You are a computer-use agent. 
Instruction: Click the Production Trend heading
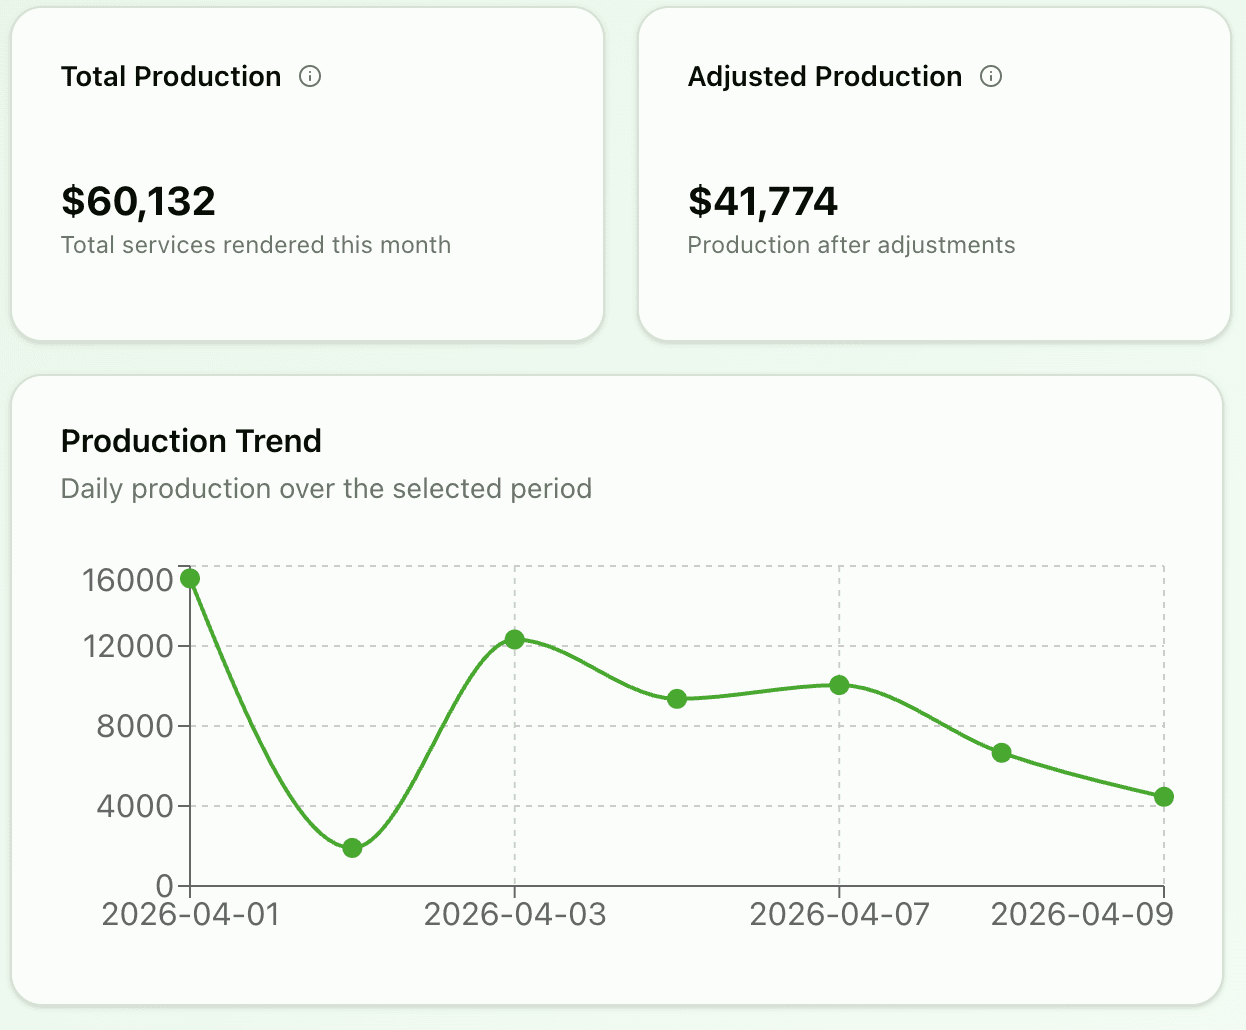click(191, 441)
